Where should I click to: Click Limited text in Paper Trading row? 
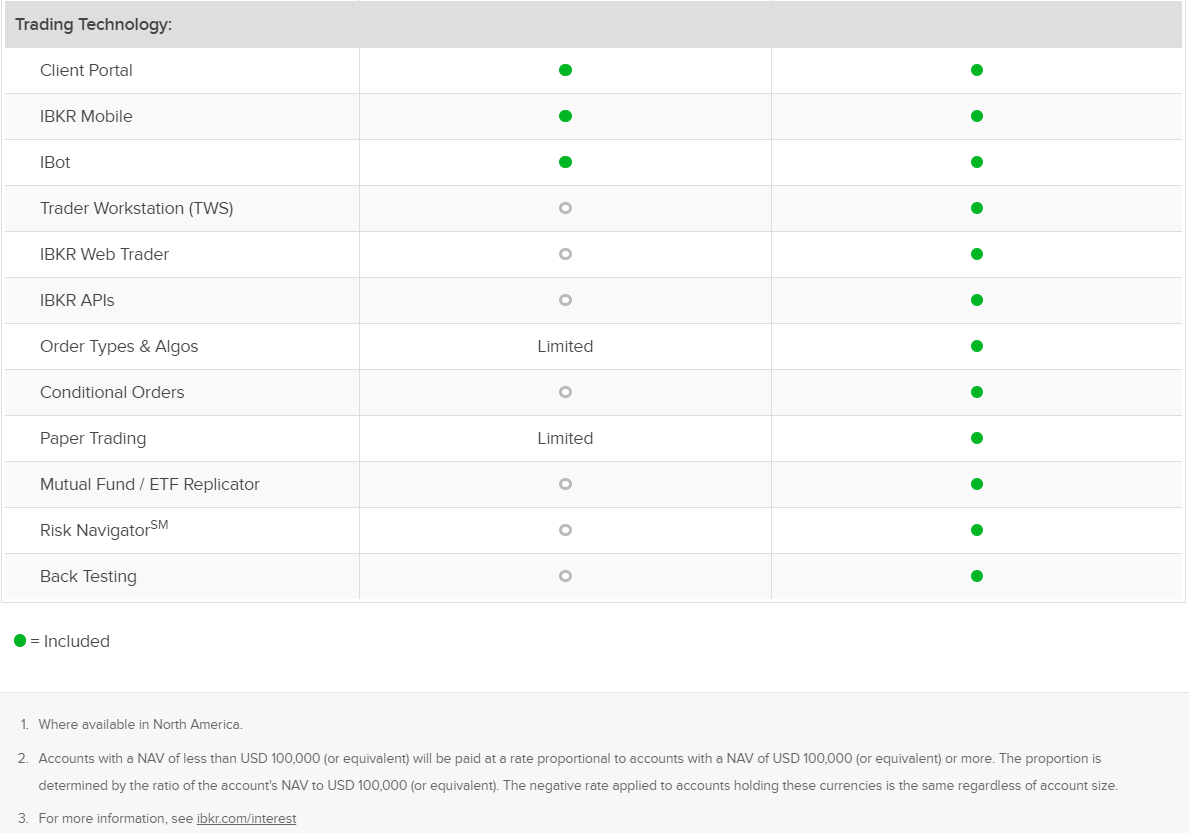coord(565,438)
